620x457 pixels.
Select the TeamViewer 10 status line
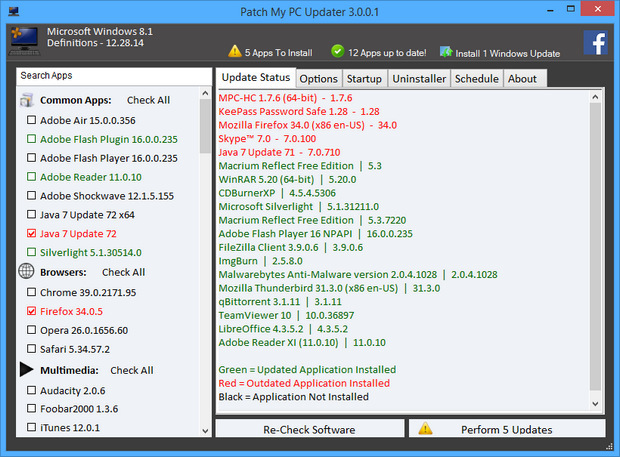coord(286,315)
